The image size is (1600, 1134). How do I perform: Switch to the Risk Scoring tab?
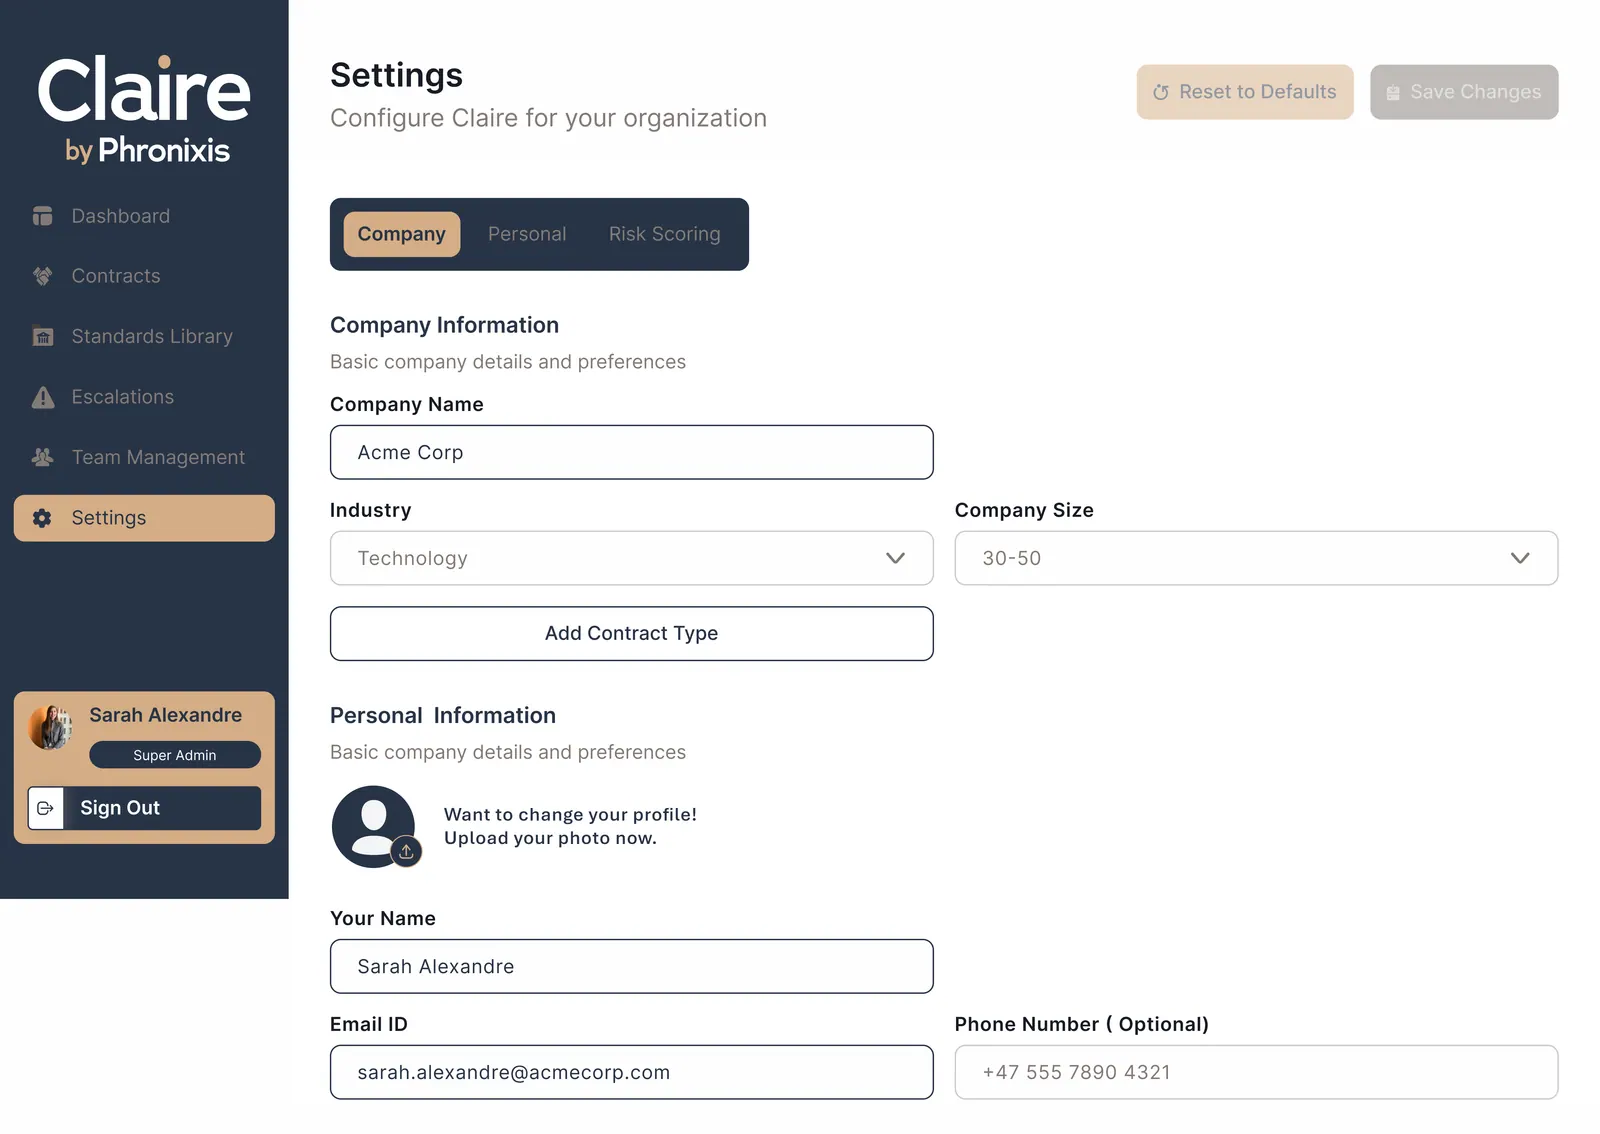coord(664,234)
